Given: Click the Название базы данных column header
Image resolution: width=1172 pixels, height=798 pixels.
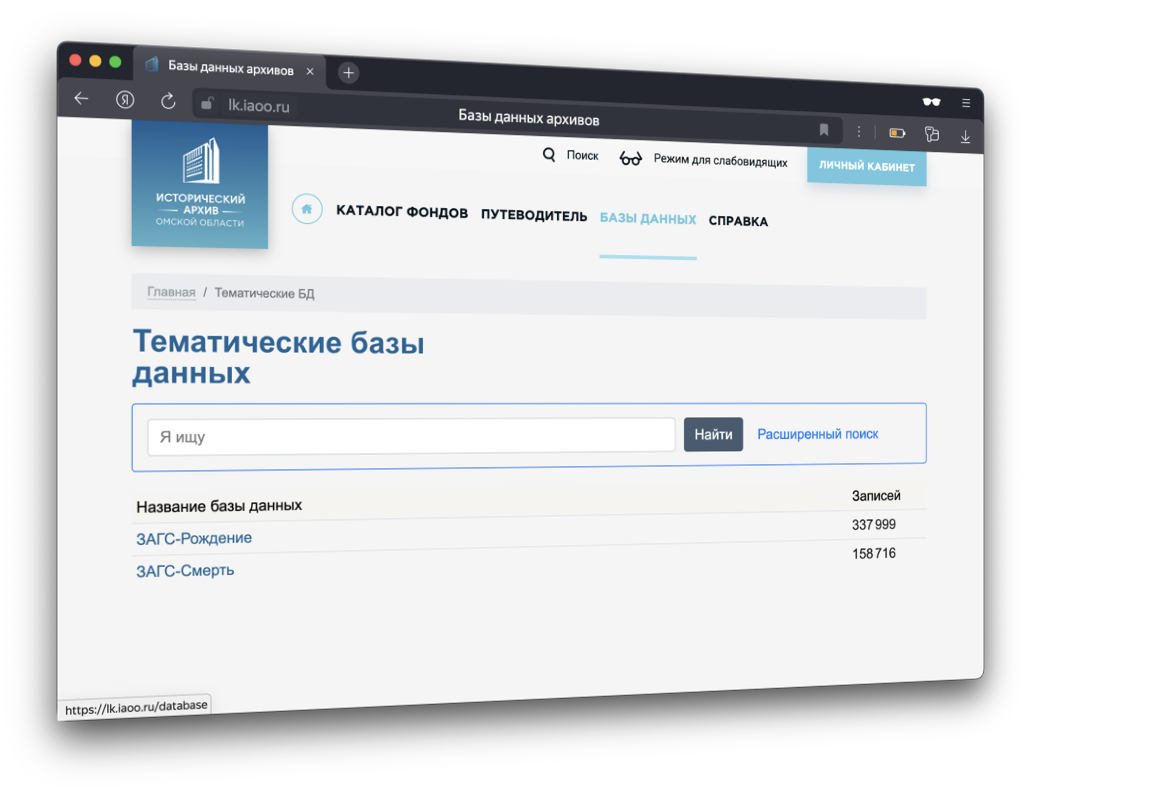Looking at the screenshot, I should (219, 506).
